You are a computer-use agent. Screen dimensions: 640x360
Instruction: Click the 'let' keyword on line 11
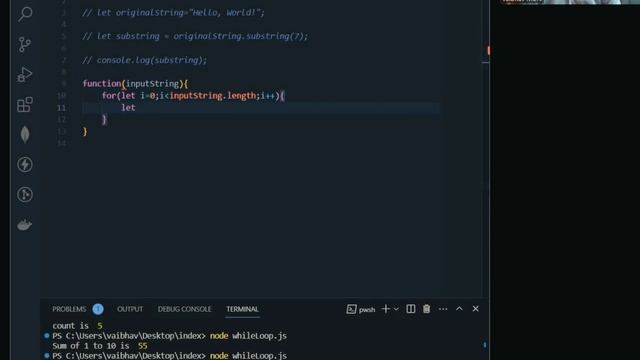[x=128, y=108]
